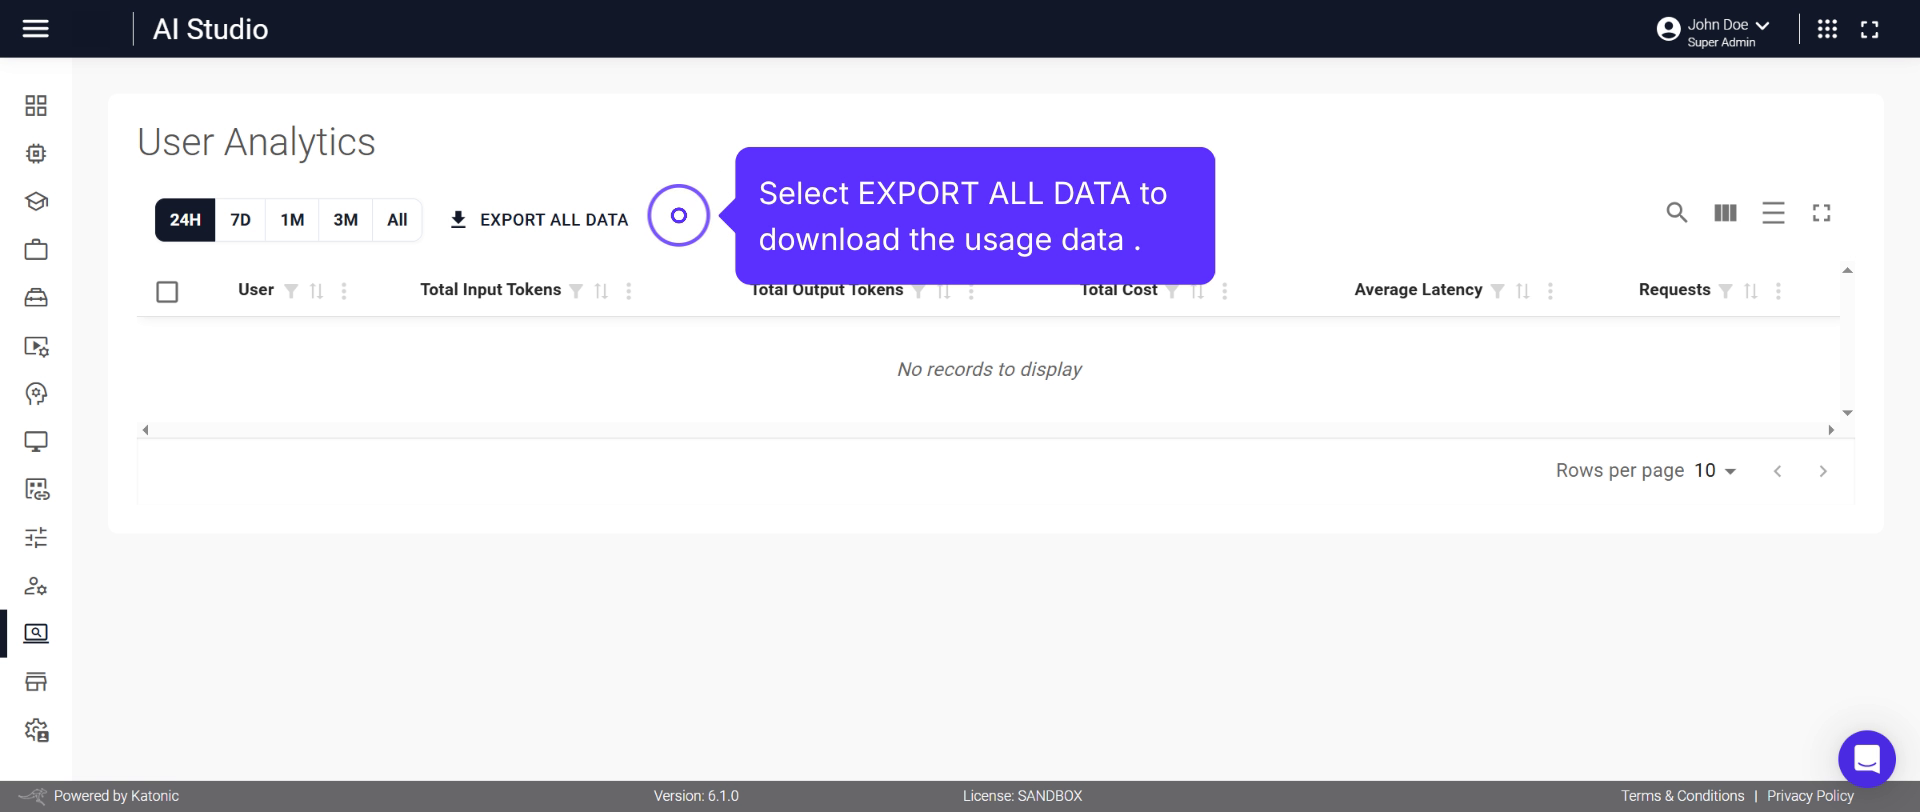
Task: Filter the Requests column
Action: (x=1725, y=291)
